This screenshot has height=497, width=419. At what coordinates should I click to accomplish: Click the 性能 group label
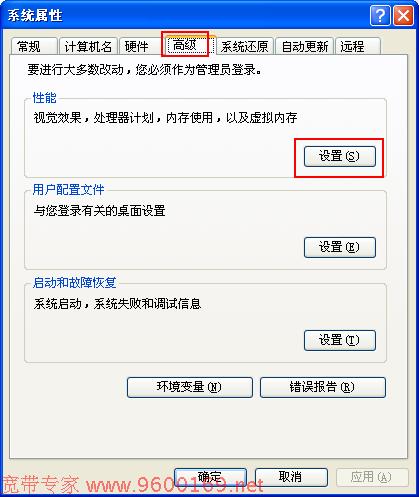pyautogui.click(x=44, y=98)
